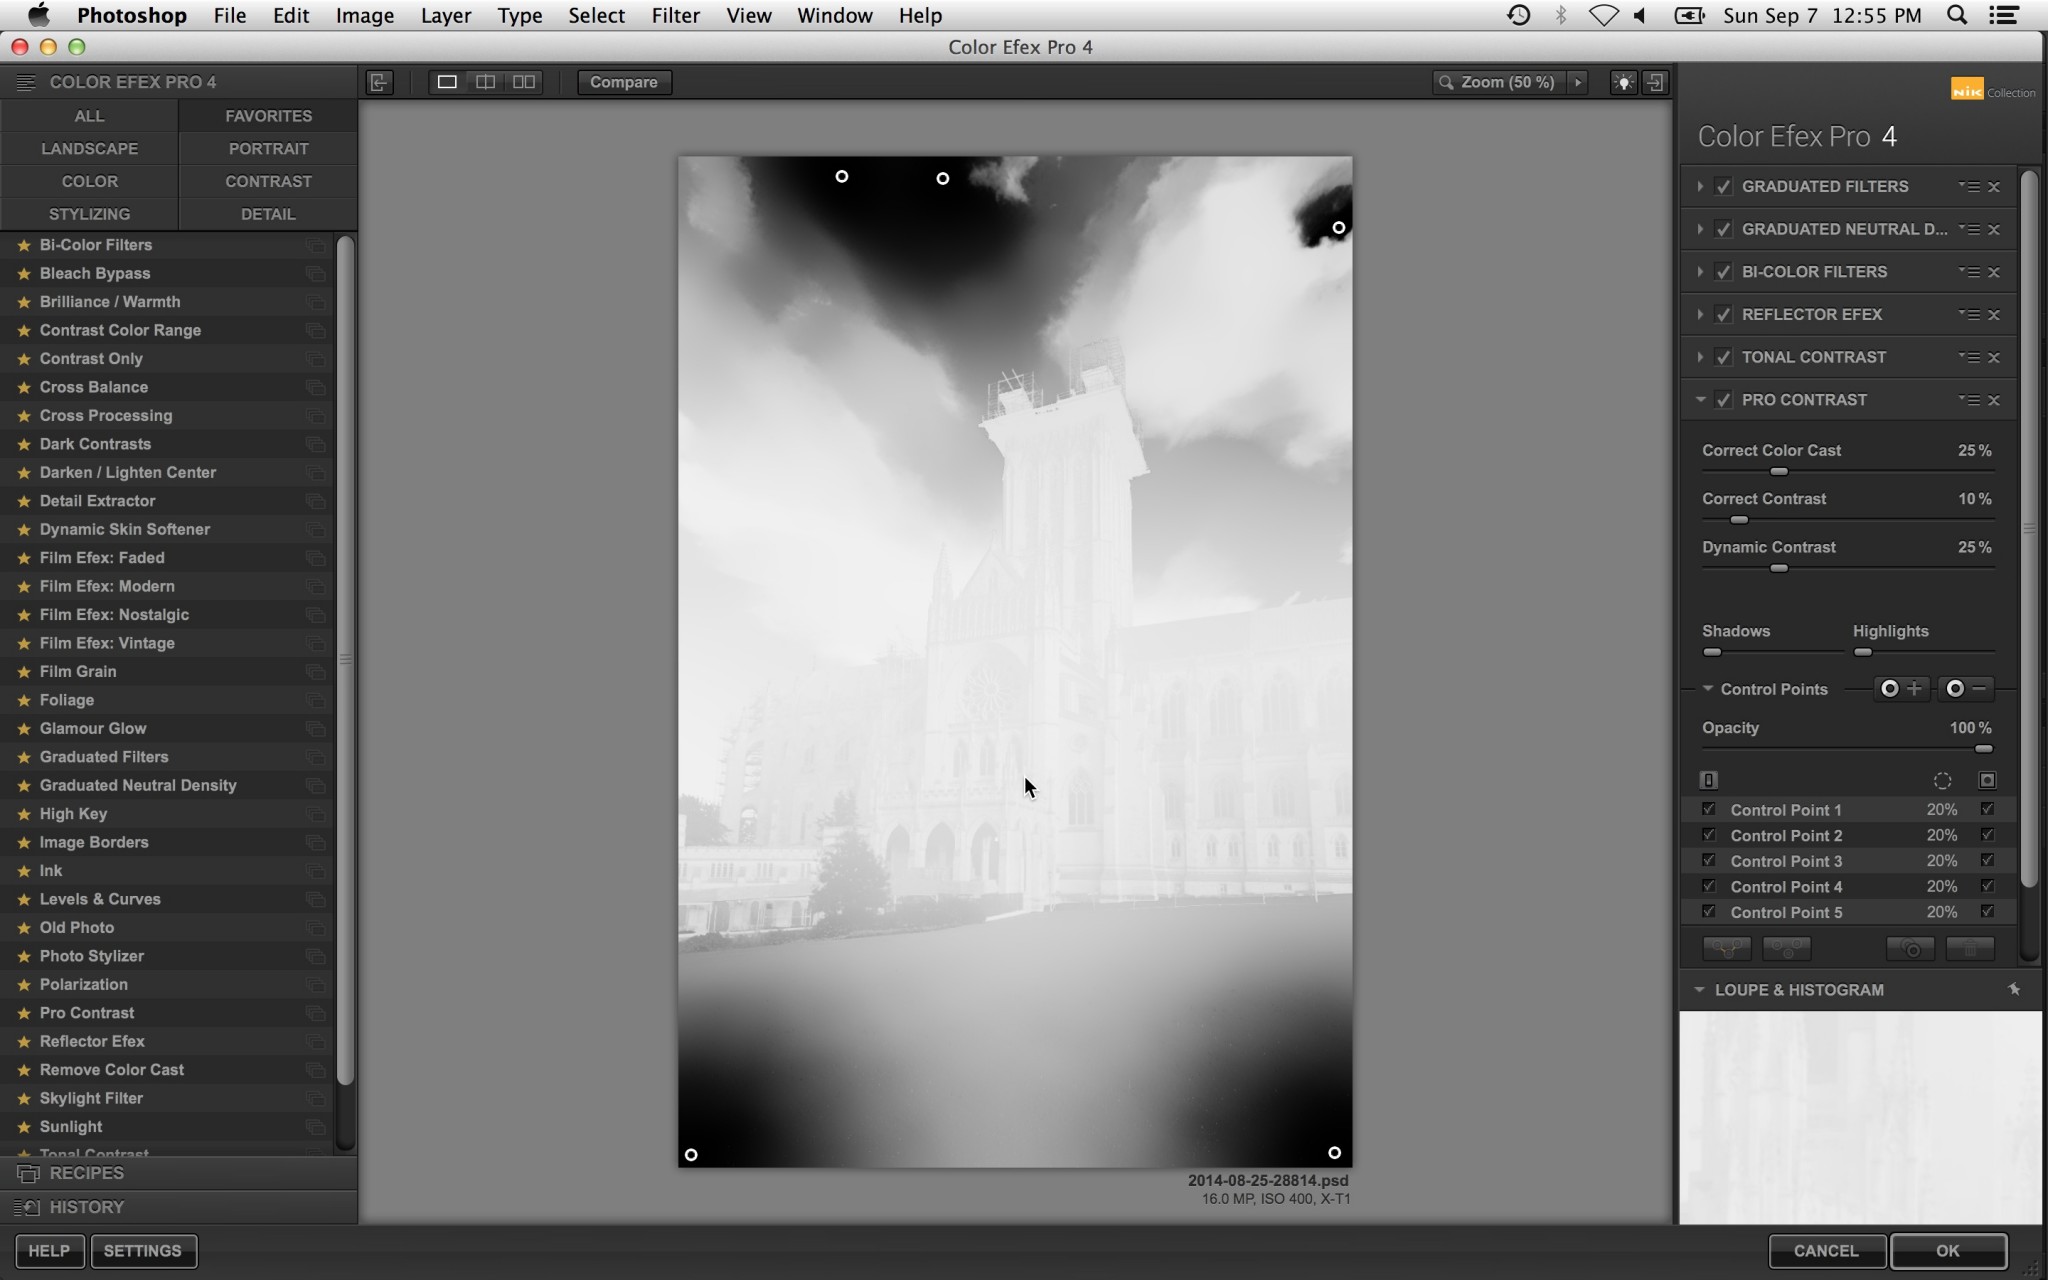
Task: Select the top-right control point on image
Action: click(1339, 228)
